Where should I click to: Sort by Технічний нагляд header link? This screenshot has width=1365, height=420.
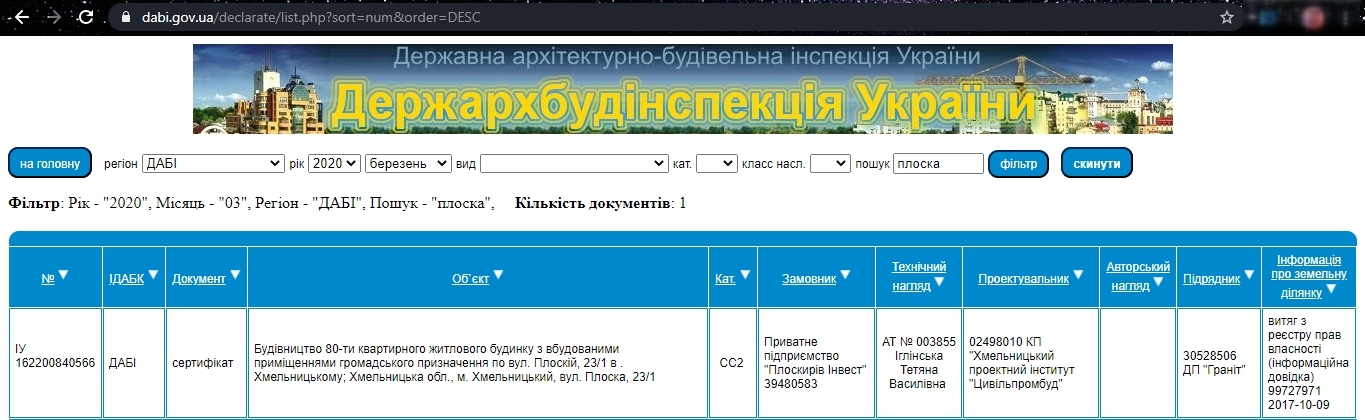917,276
